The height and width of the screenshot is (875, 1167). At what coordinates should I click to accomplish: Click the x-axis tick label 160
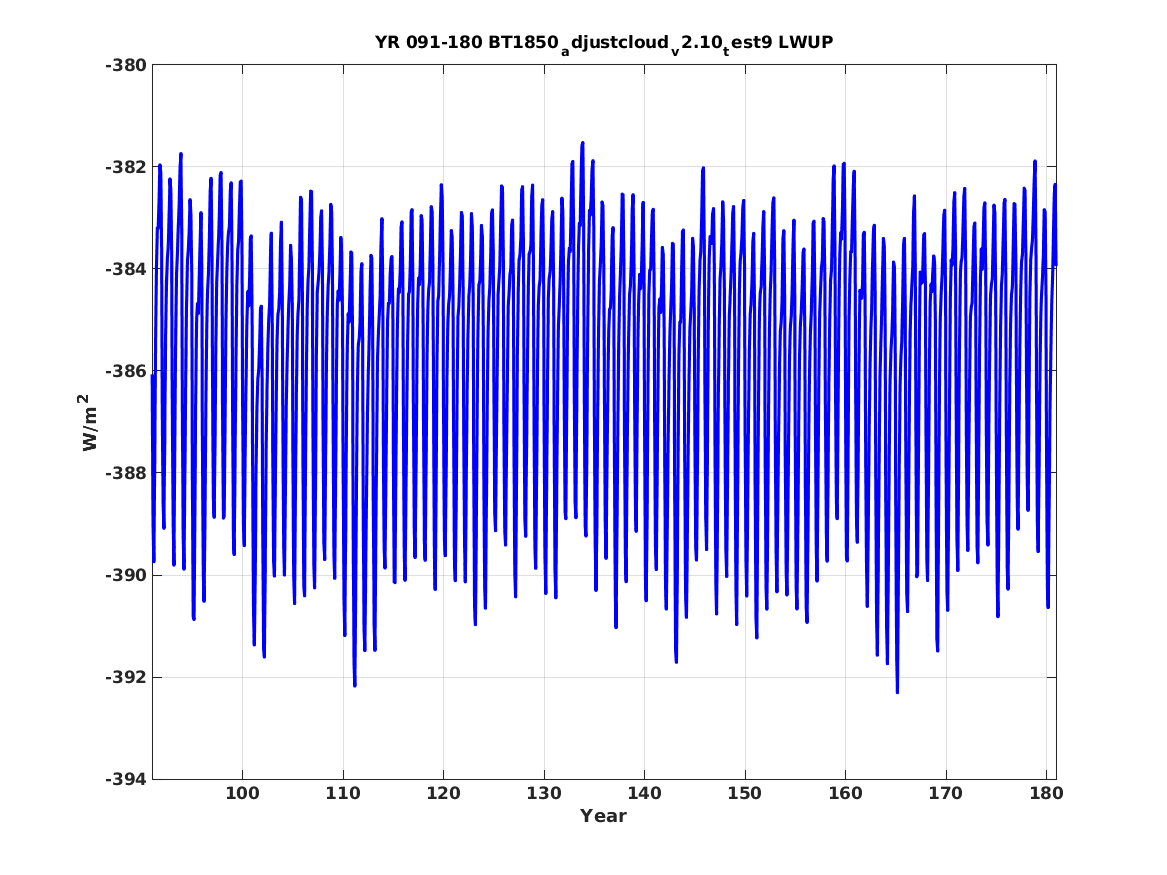(x=845, y=793)
